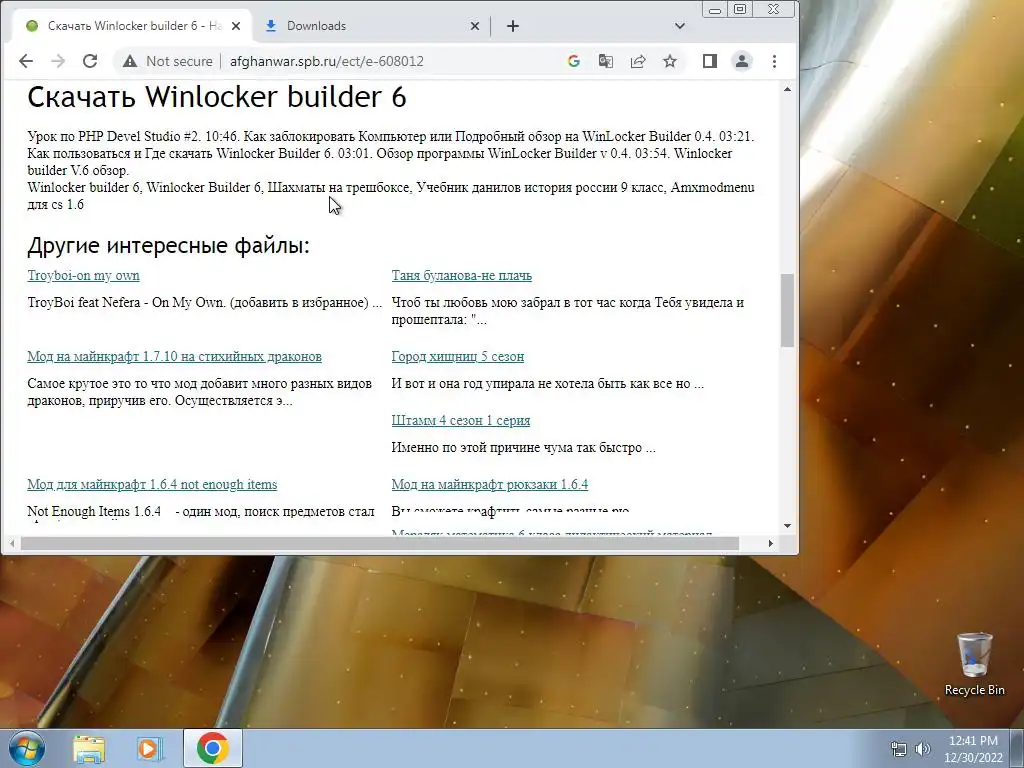
Task: Open the Город хищниц 5 сезон link
Action: pos(458,357)
